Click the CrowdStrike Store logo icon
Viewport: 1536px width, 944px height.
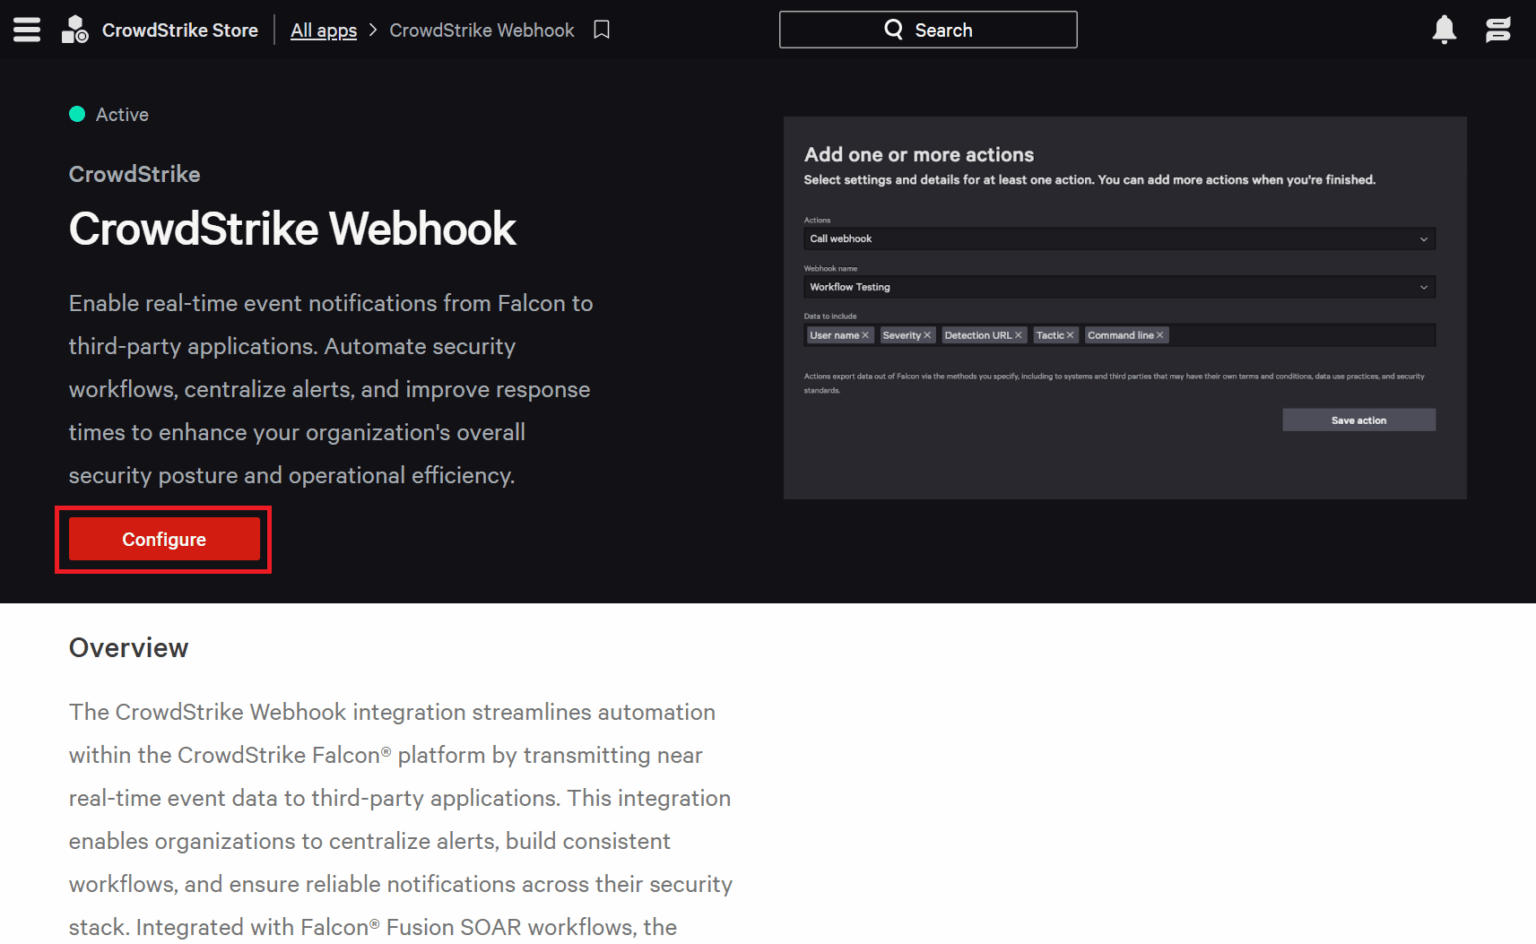point(75,29)
